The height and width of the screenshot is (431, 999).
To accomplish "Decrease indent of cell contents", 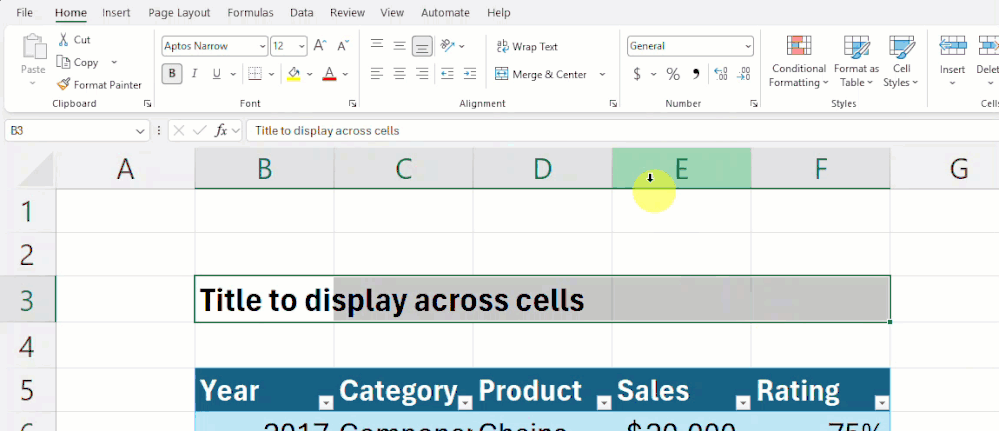I will 447,74.
